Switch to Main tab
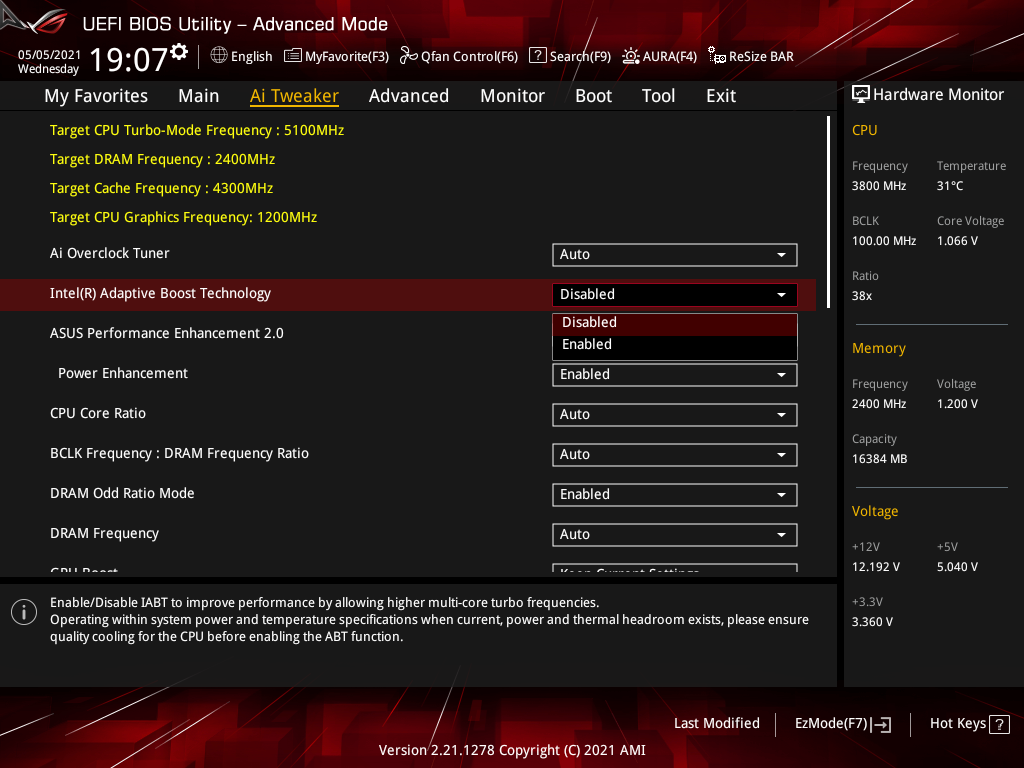The image size is (1024, 768). [x=199, y=96]
